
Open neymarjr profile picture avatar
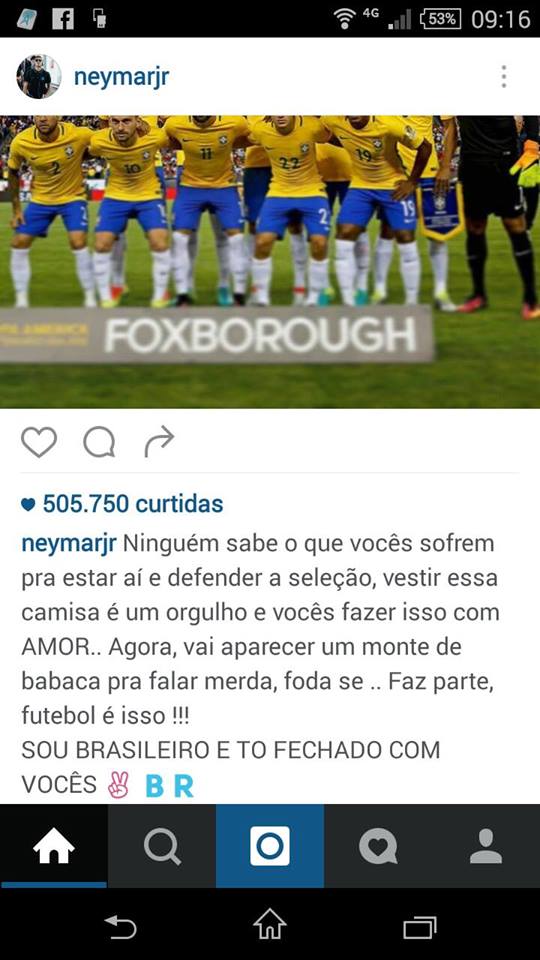coord(39,77)
